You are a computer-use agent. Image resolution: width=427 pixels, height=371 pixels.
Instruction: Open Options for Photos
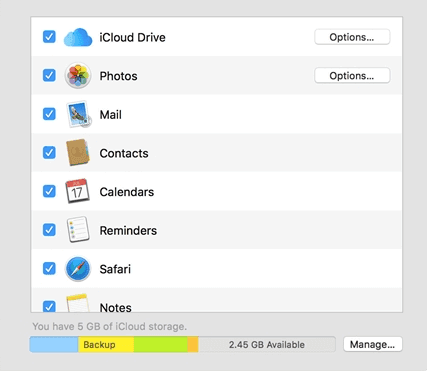(x=352, y=76)
